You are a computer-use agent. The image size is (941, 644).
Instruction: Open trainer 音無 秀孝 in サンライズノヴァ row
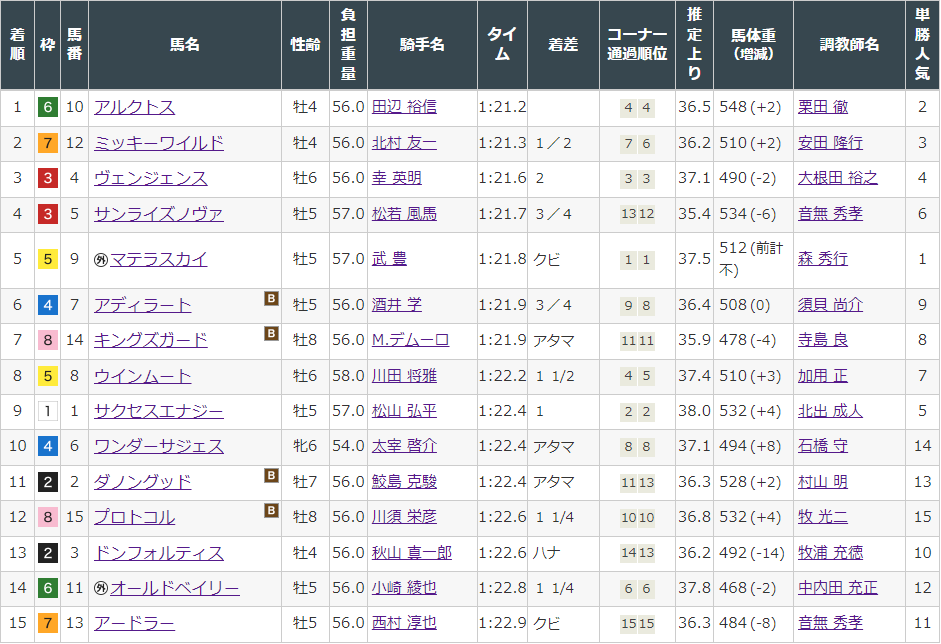click(830, 214)
